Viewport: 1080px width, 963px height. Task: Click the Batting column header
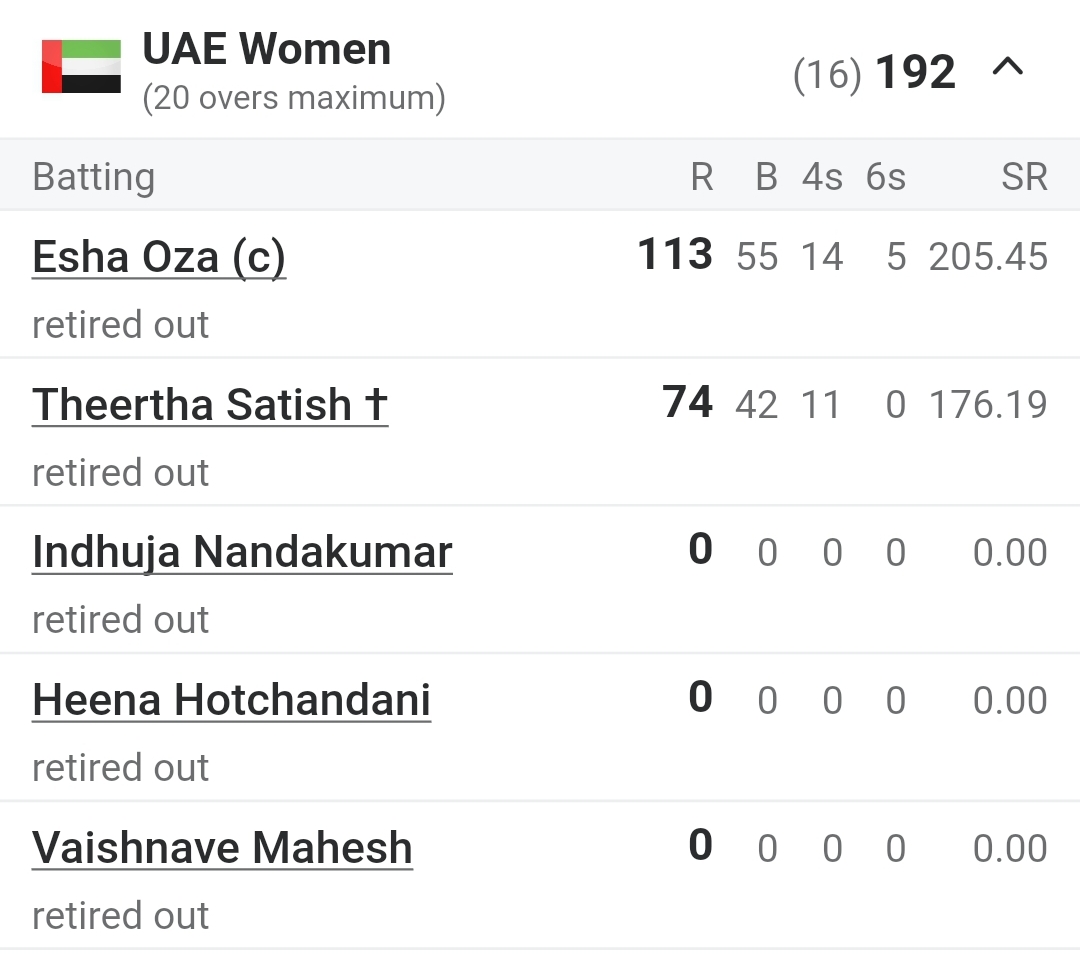[94, 176]
